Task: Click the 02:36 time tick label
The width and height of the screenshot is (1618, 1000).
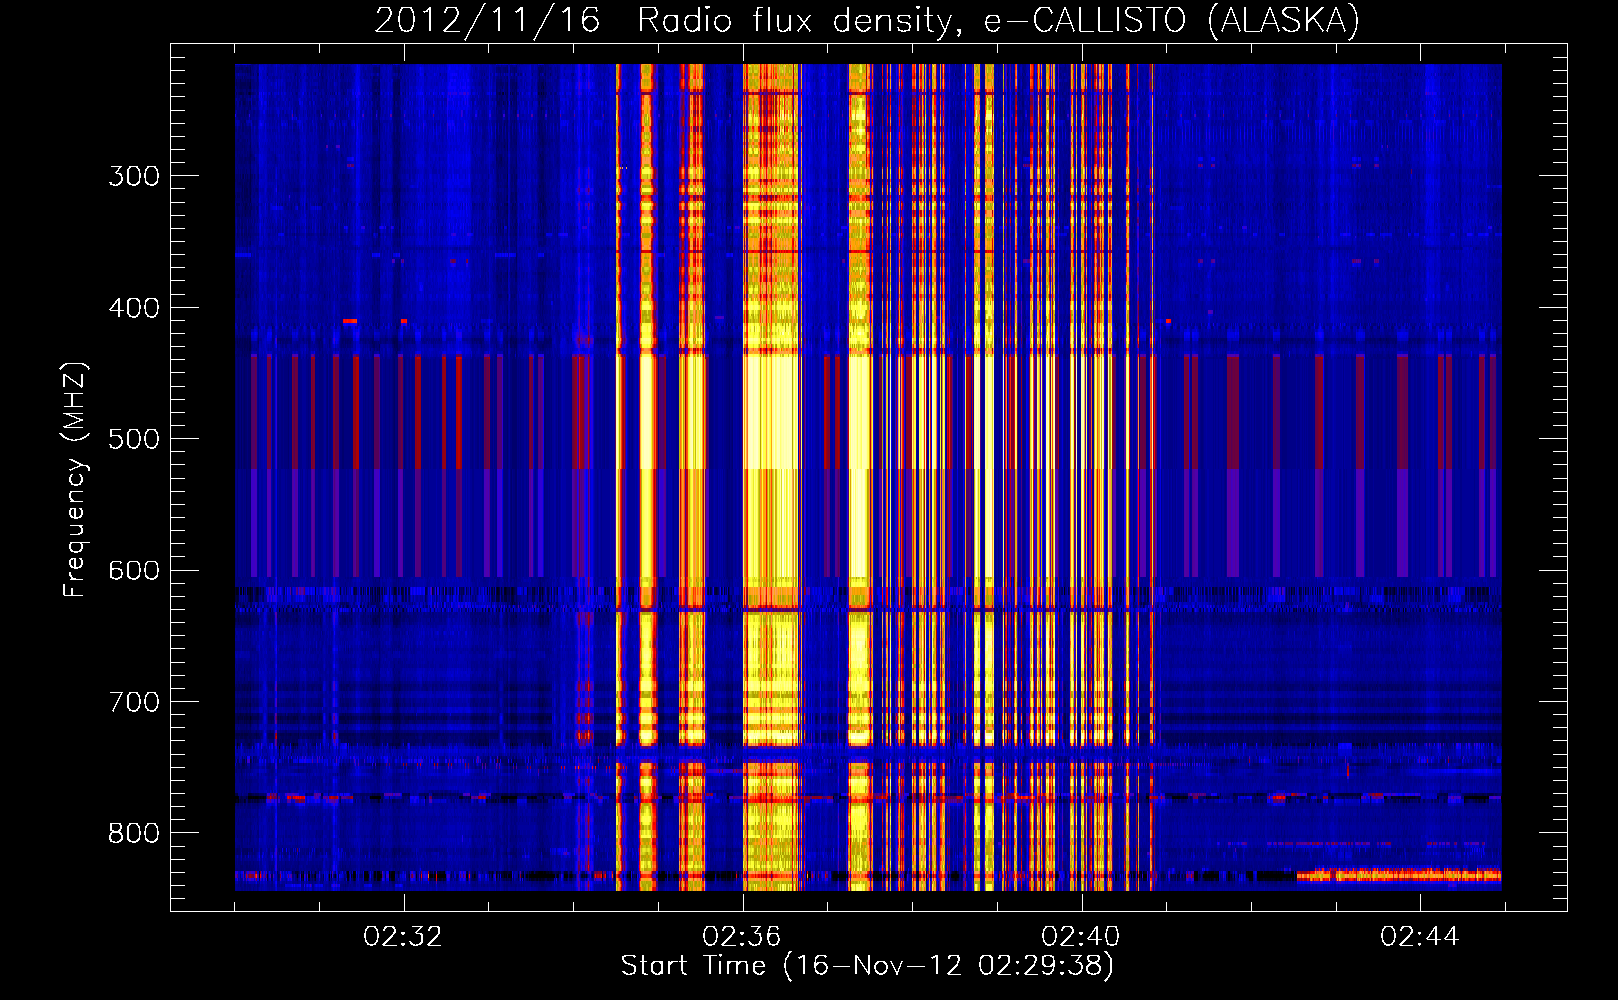Action: point(742,937)
